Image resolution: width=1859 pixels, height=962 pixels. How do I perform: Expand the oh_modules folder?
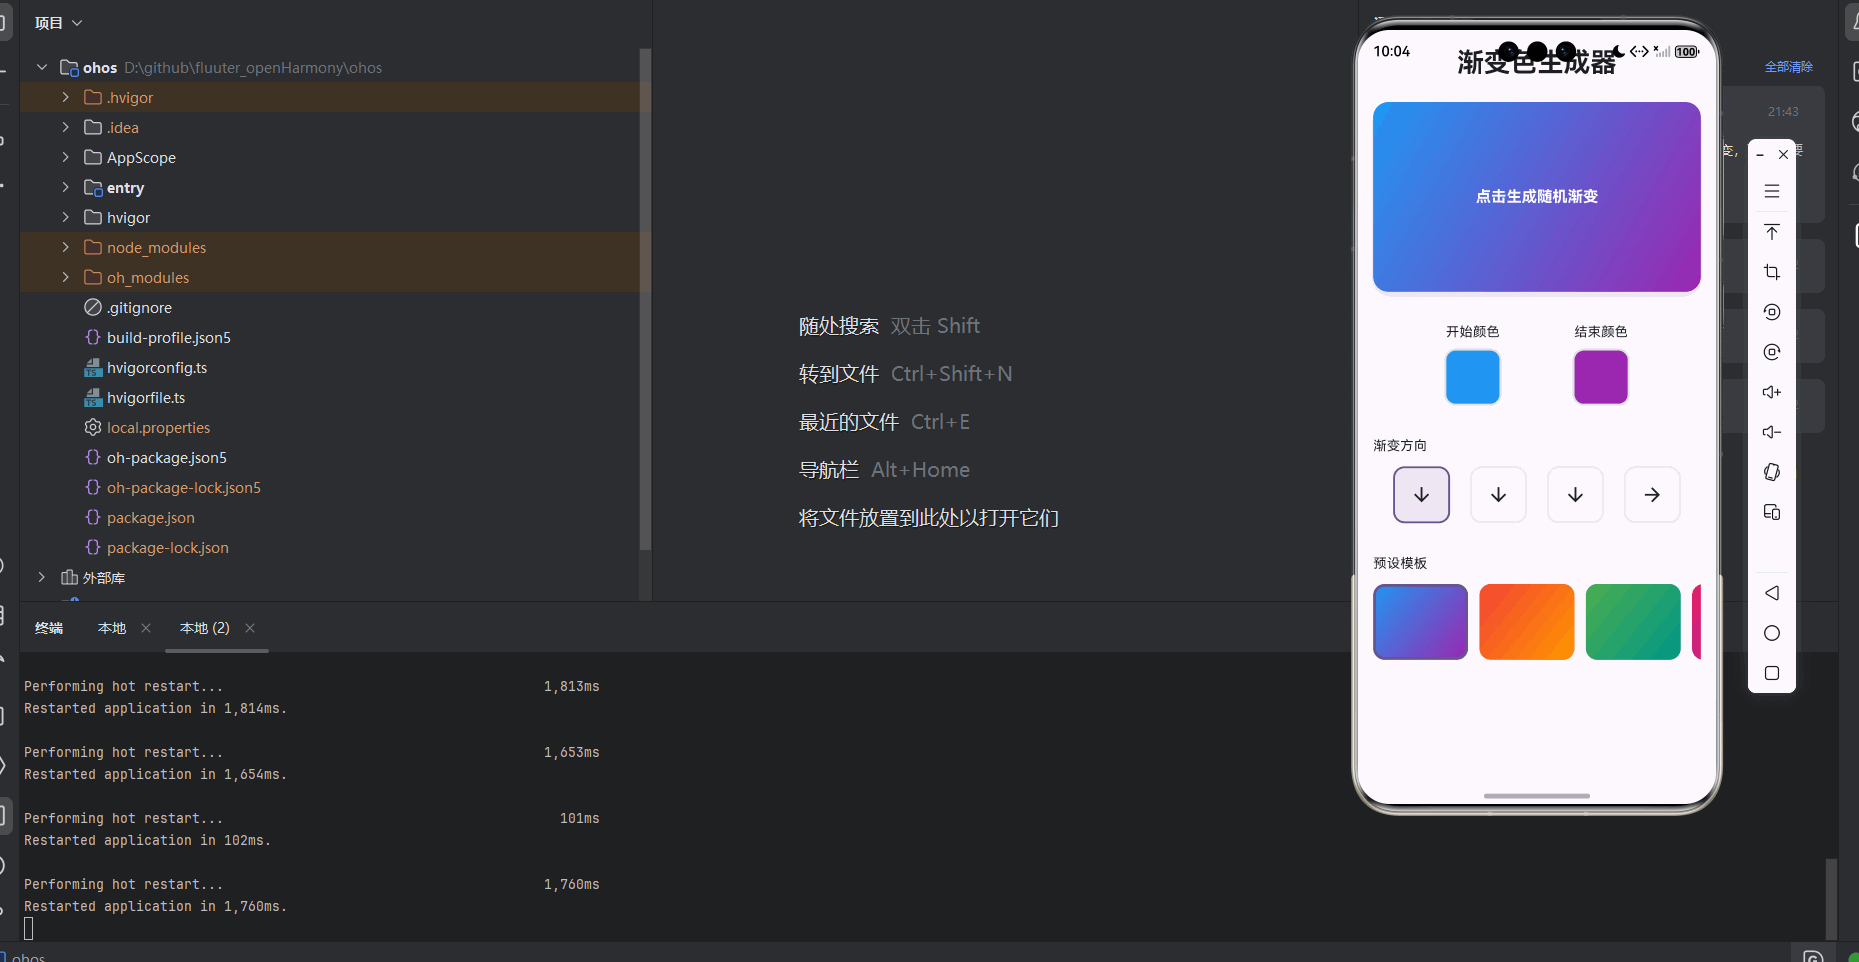pos(66,277)
